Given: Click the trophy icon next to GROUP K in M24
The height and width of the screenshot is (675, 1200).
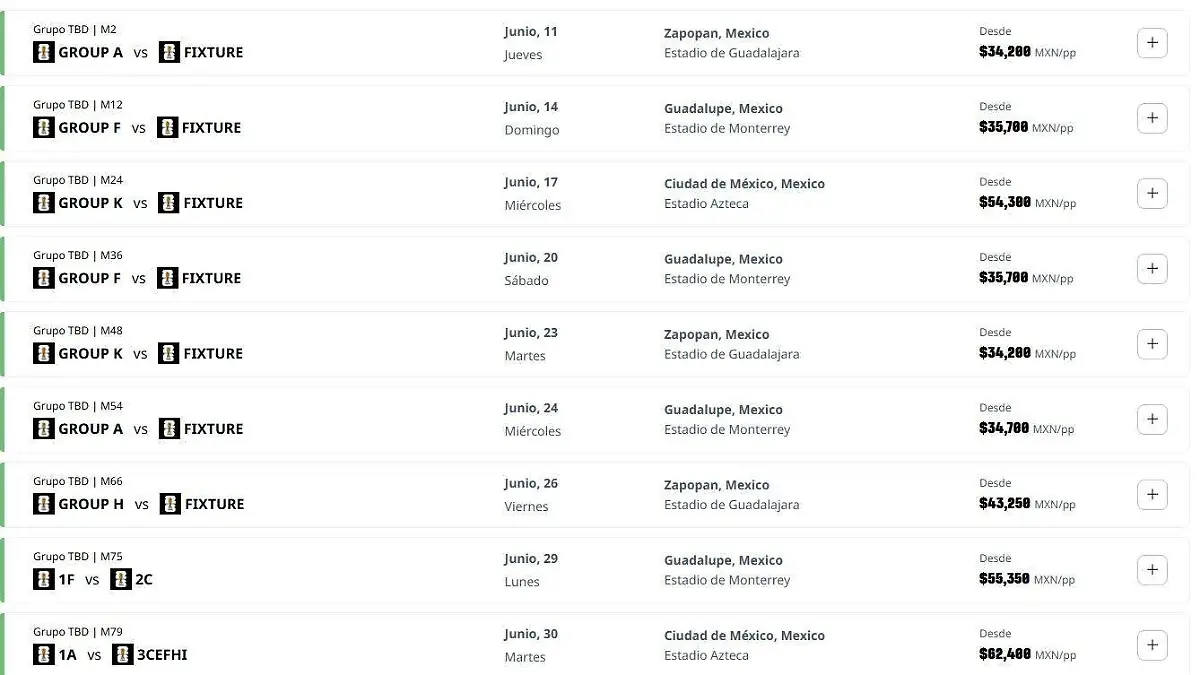Looking at the screenshot, I should click(44, 203).
